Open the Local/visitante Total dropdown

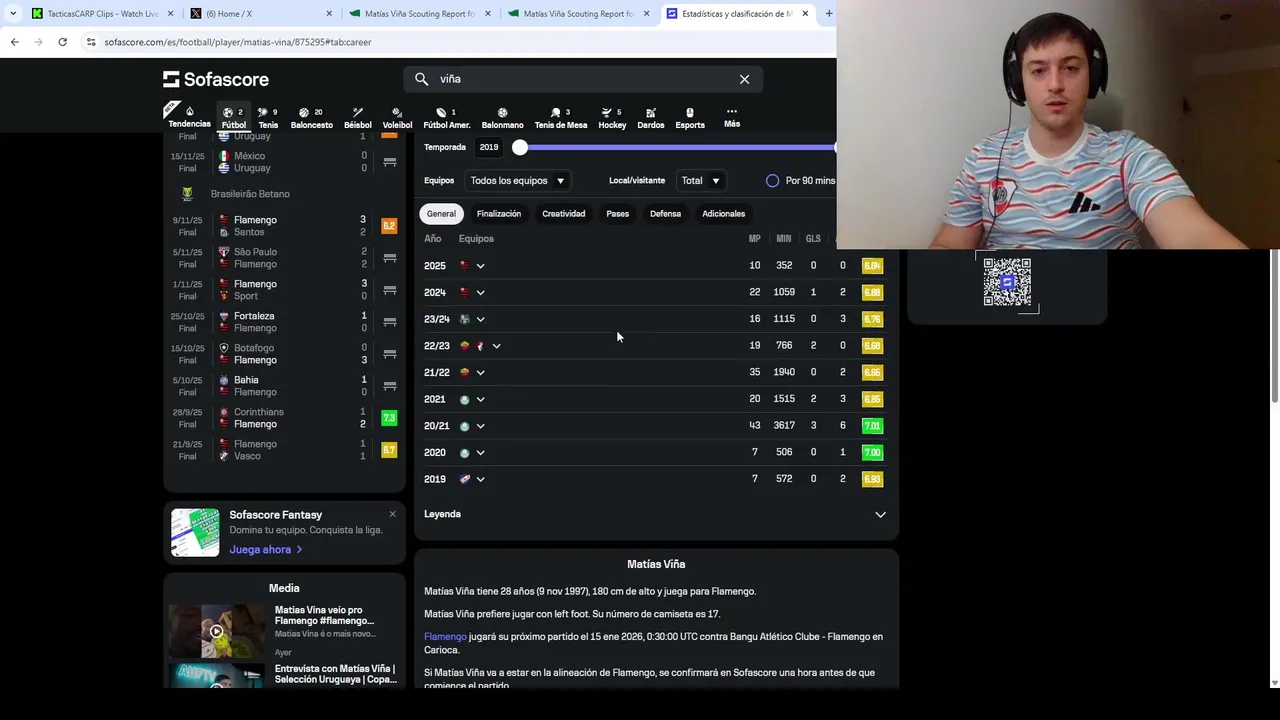701,181
